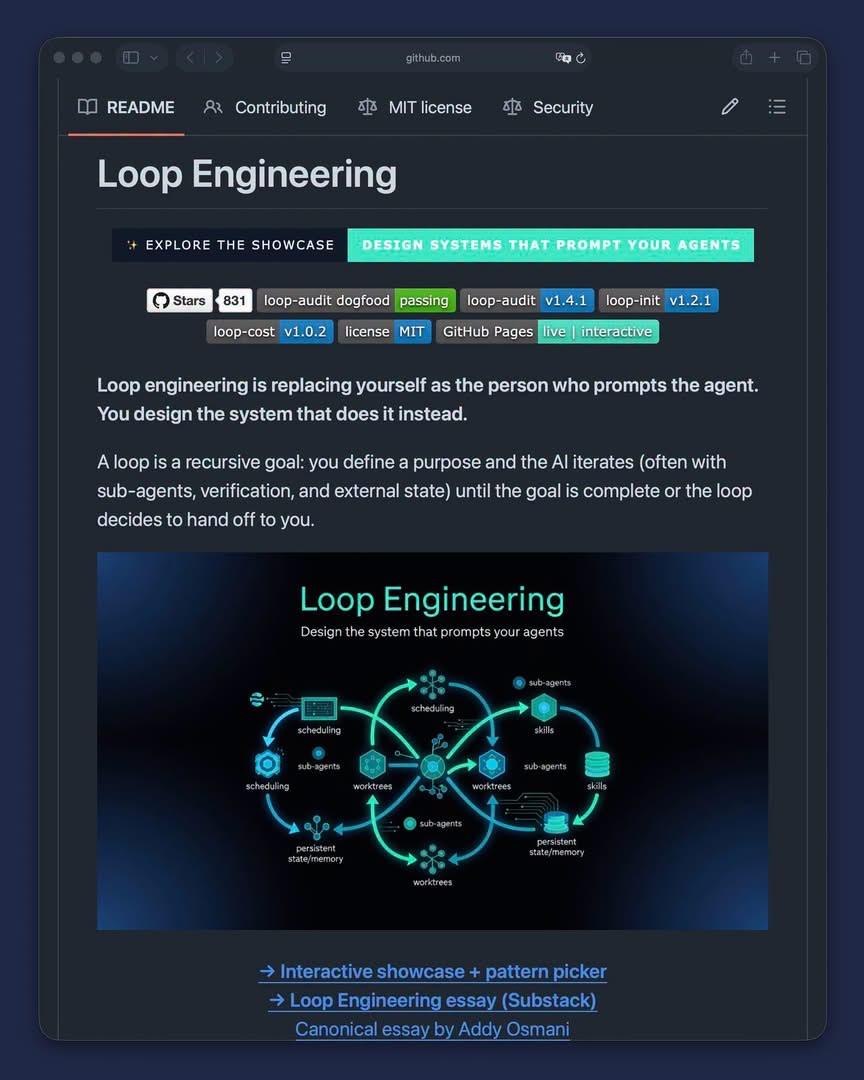864x1080 pixels.
Task: Open the loop-init v1.2.1 badge
Action: pyautogui.click(x=659, y=300)
